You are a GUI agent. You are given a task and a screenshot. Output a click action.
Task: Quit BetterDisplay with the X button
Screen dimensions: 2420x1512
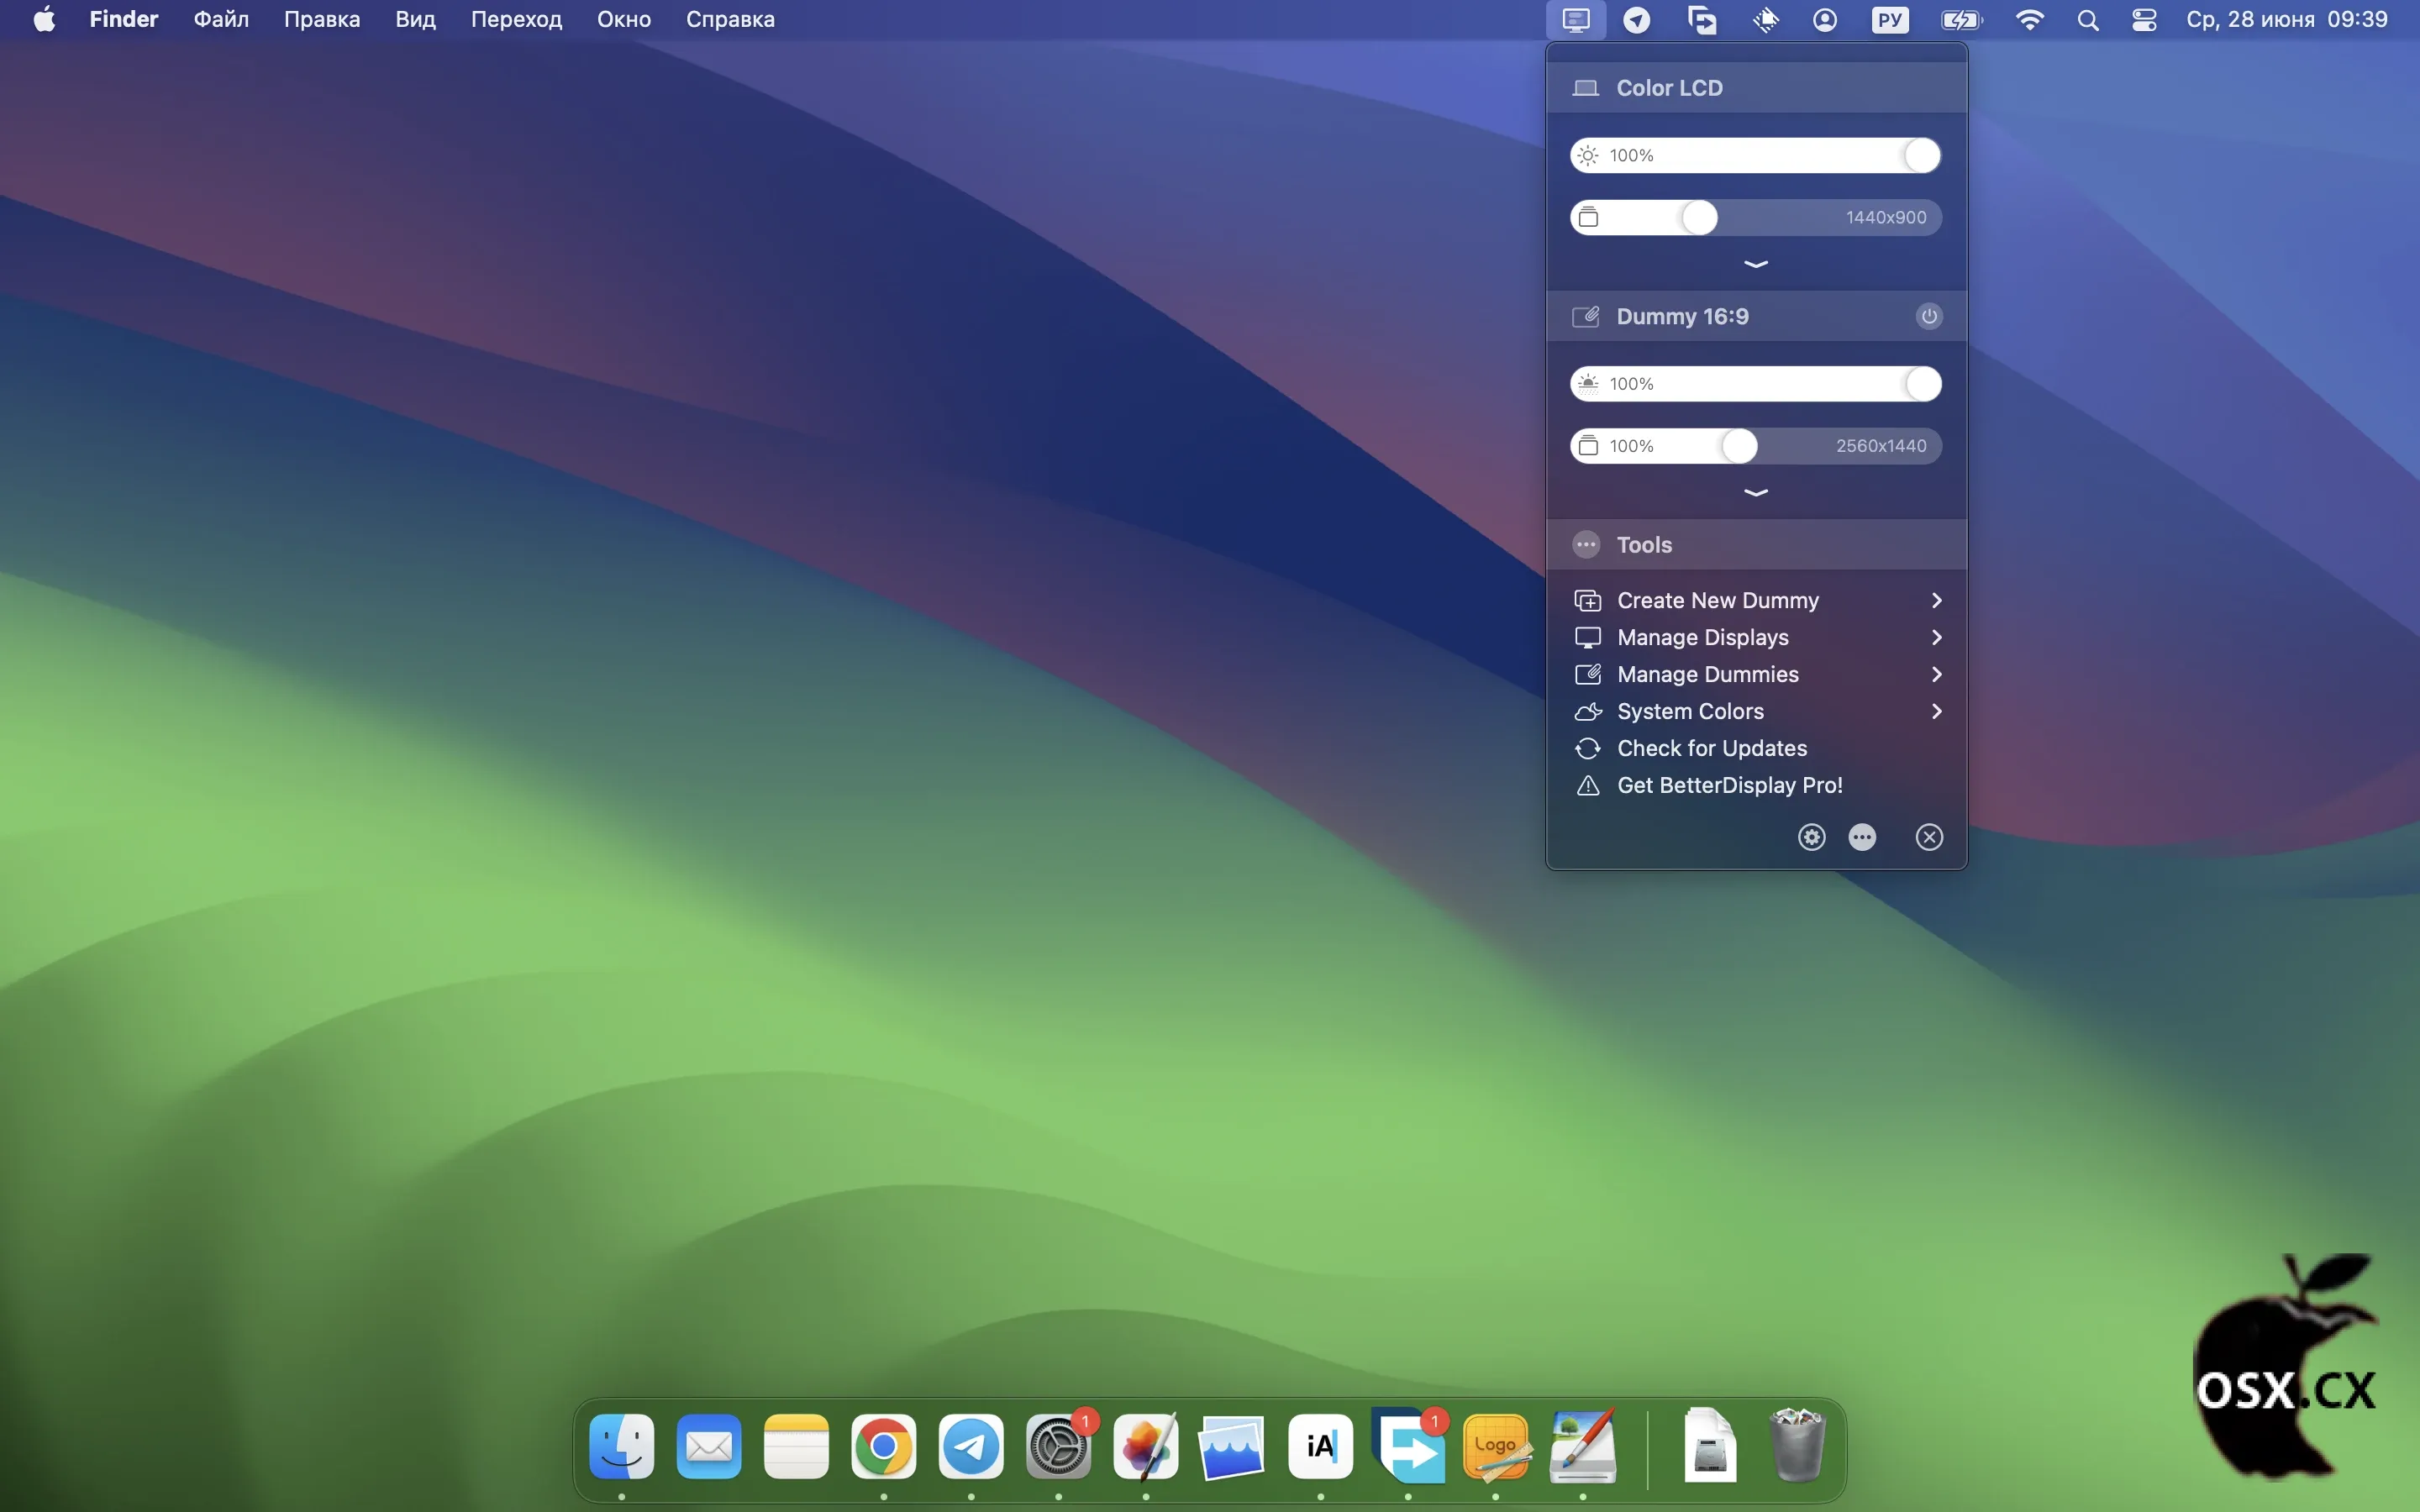1929,837
